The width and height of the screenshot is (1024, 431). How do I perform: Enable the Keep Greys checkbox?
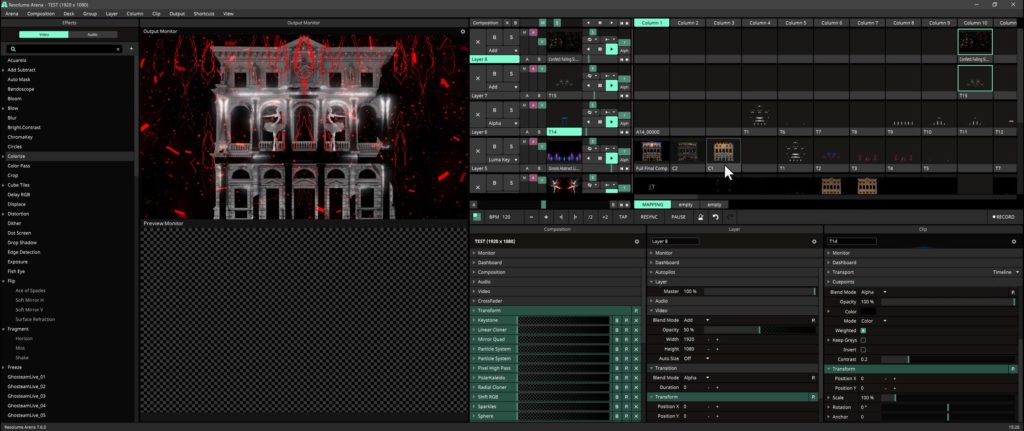click(x=863, y=340)
